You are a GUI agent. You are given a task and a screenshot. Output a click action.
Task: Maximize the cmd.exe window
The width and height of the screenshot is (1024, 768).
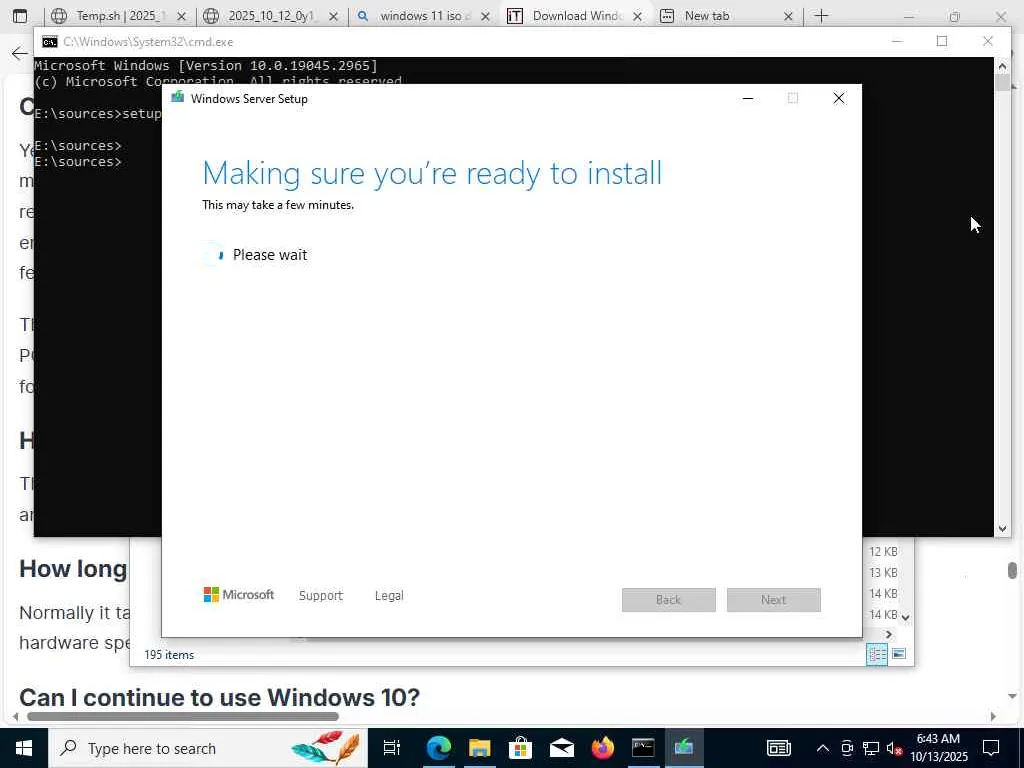coord(942,41)
